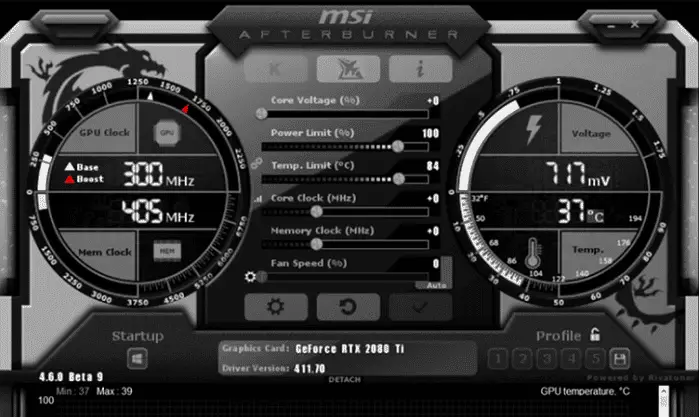Click the Core Clock slider handle
The image size is (699, 417).
click(317, 211)
